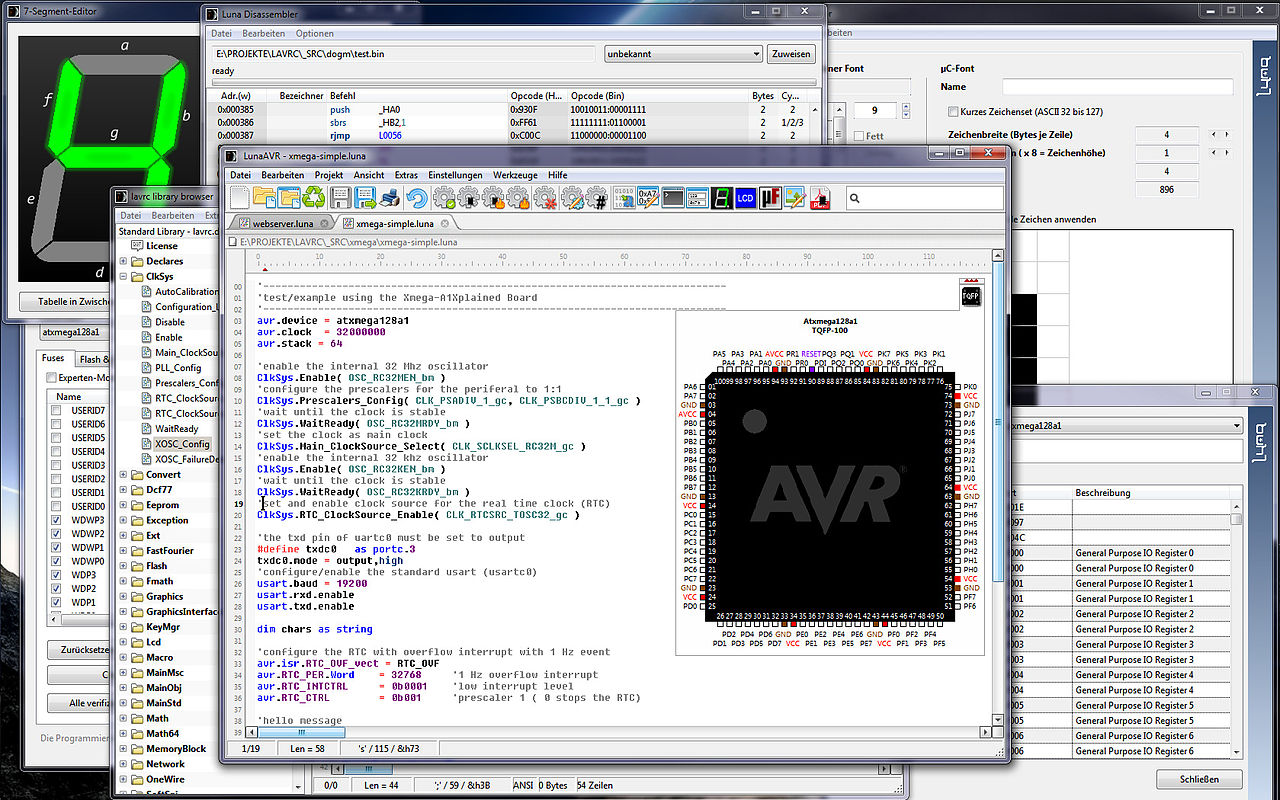This screenshot has height=800, width=1280.
Task: Click the green recycle reload icon
Action: [313, 197]
